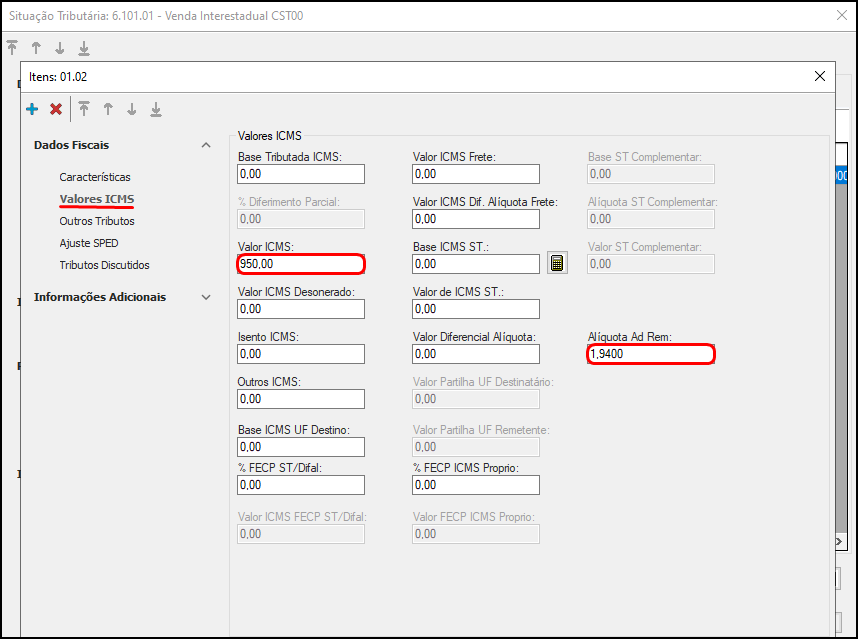Click the Valor ICMS input field
This screenshot has width=858, height=639.
pos(301,264)
